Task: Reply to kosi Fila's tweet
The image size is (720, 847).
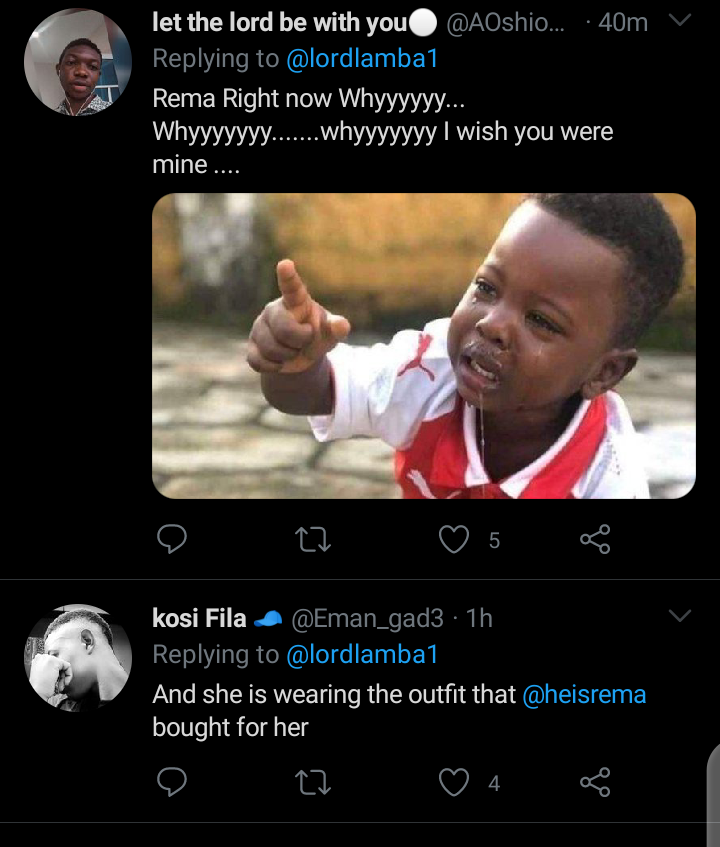Action: (x=173, y=783)
